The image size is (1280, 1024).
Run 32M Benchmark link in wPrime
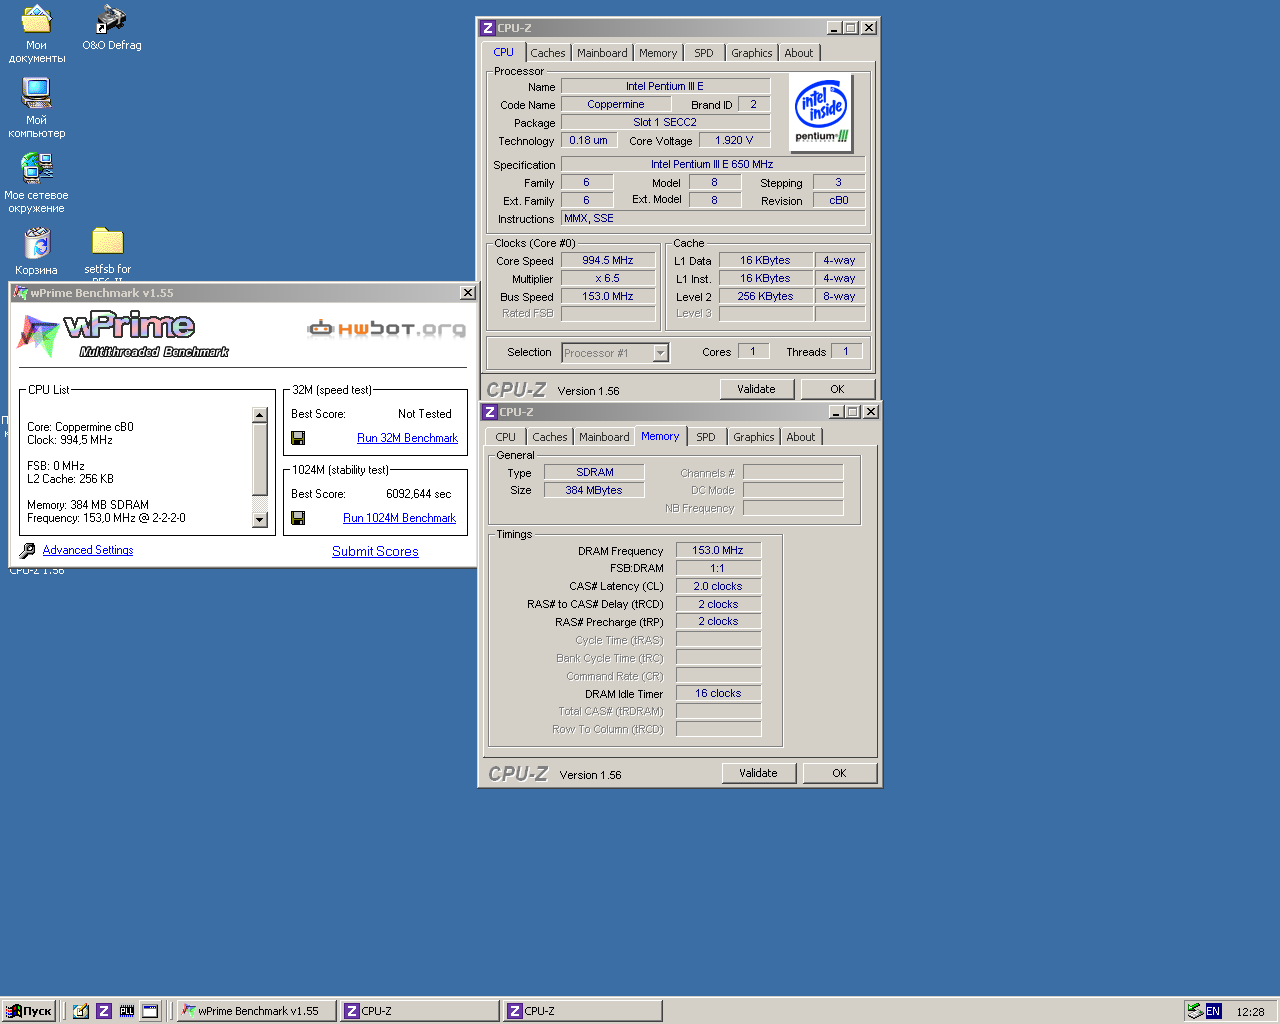click(x=407, y=438)
